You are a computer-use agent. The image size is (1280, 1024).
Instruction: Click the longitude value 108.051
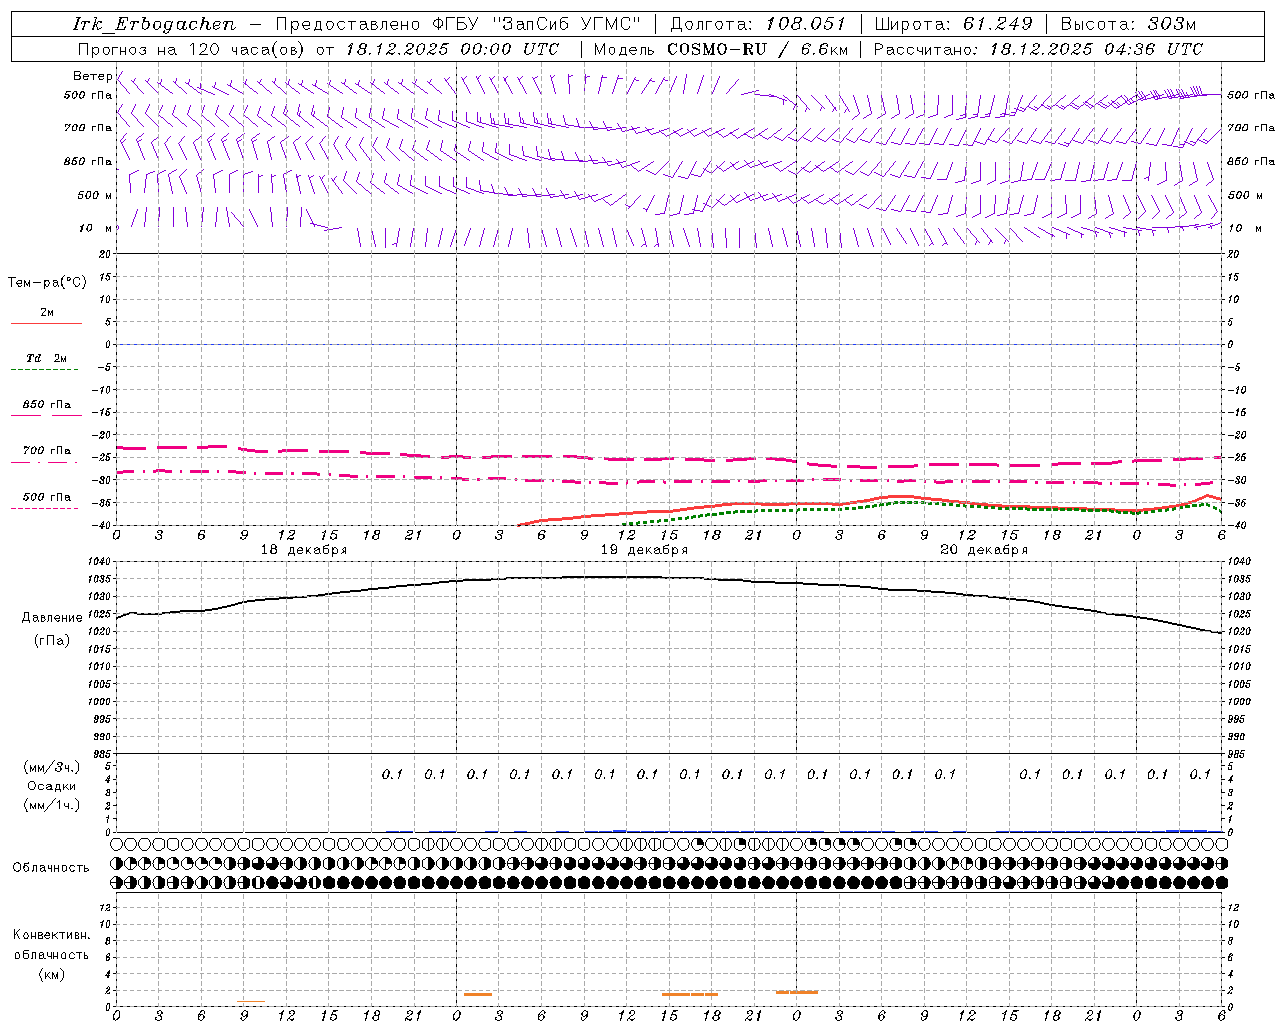point(806,24)
